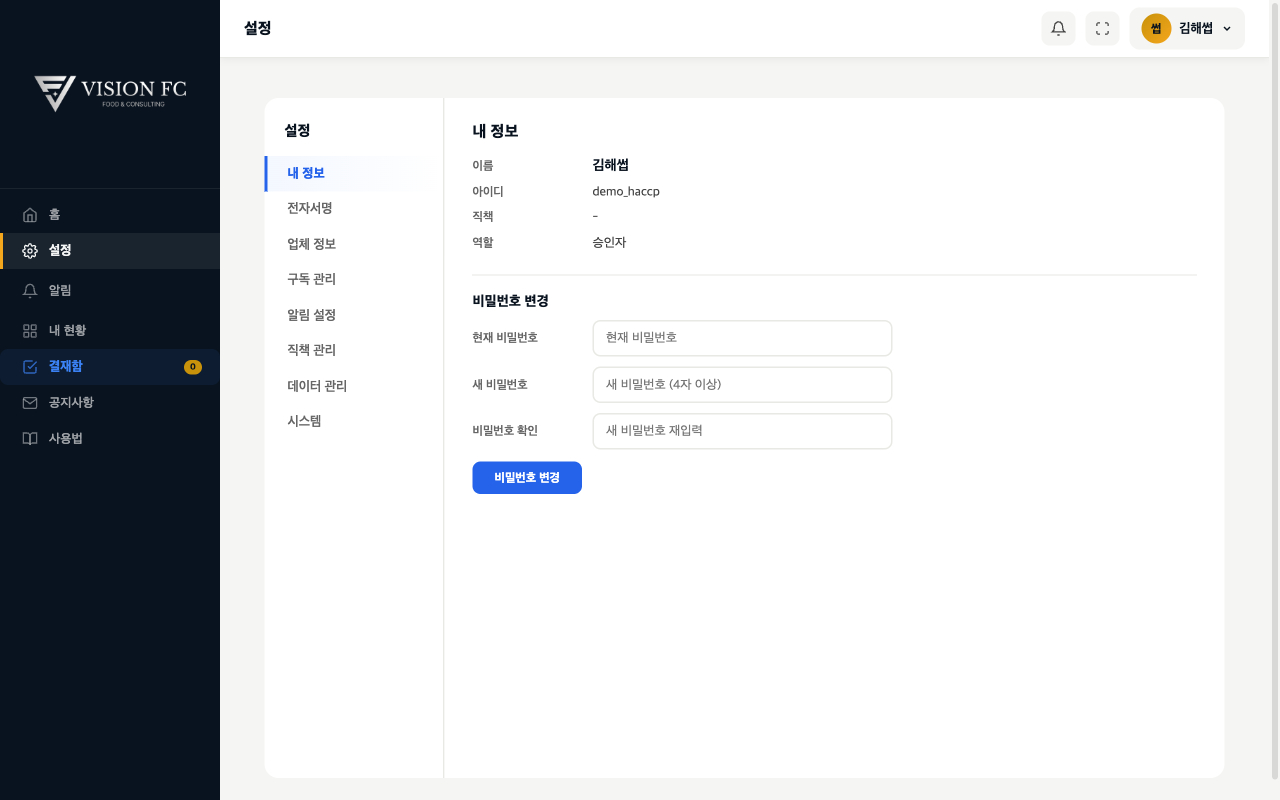Click the 비밀번호 변경 blue button
Viewport: 1280px width, 800px height.
(527, 478)
